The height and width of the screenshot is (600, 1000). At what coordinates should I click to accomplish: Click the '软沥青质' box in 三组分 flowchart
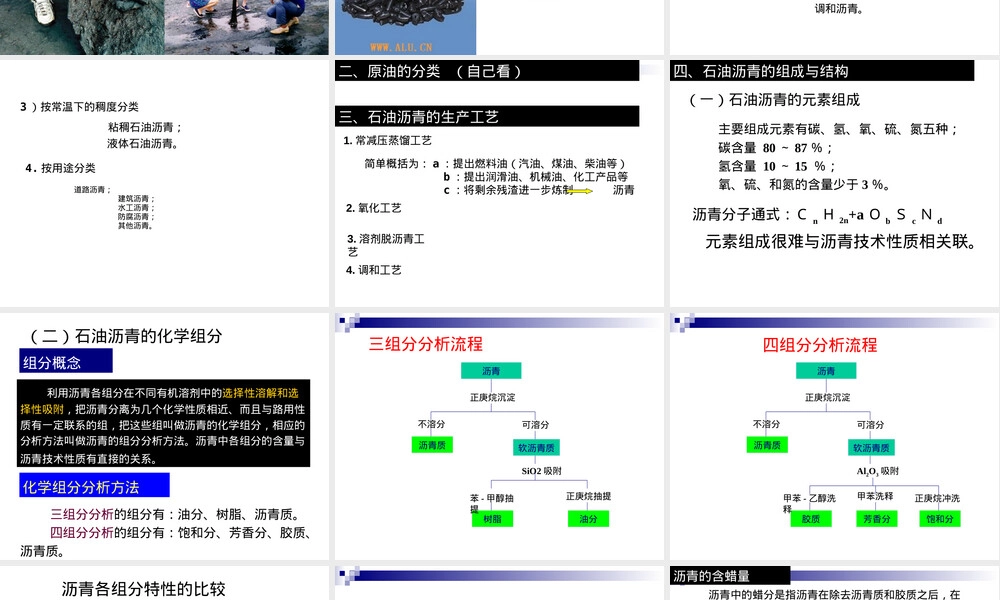(x=536, y=448)
